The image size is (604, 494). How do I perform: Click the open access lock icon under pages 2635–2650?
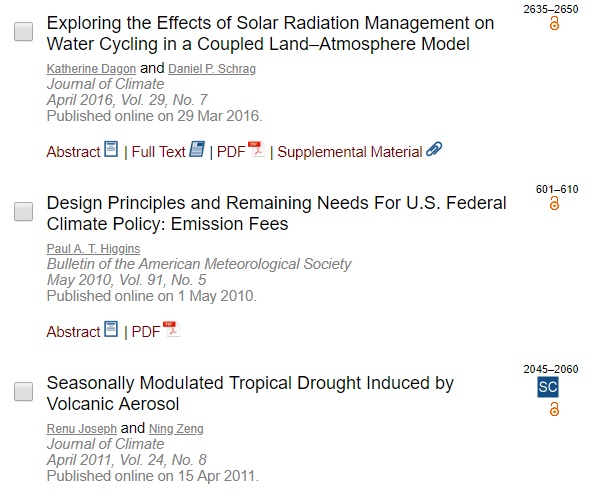tap(554, 24)
